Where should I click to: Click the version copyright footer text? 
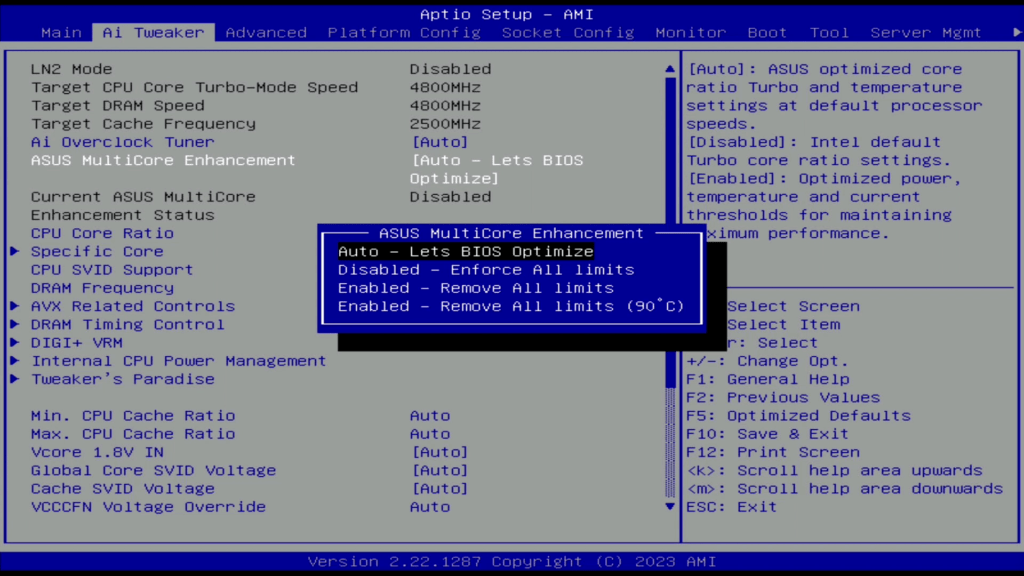[512, 562]
